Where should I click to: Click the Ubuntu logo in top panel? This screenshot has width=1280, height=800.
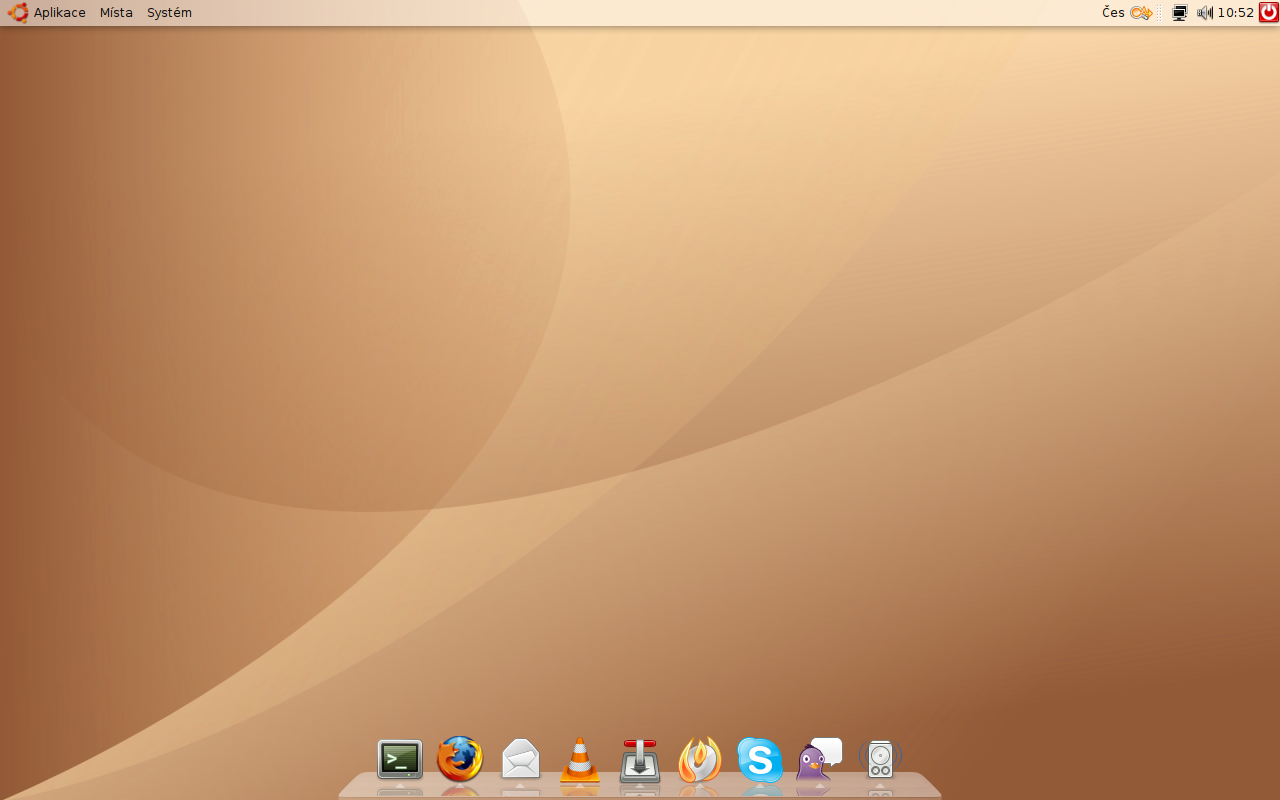(x=18, y=13)
